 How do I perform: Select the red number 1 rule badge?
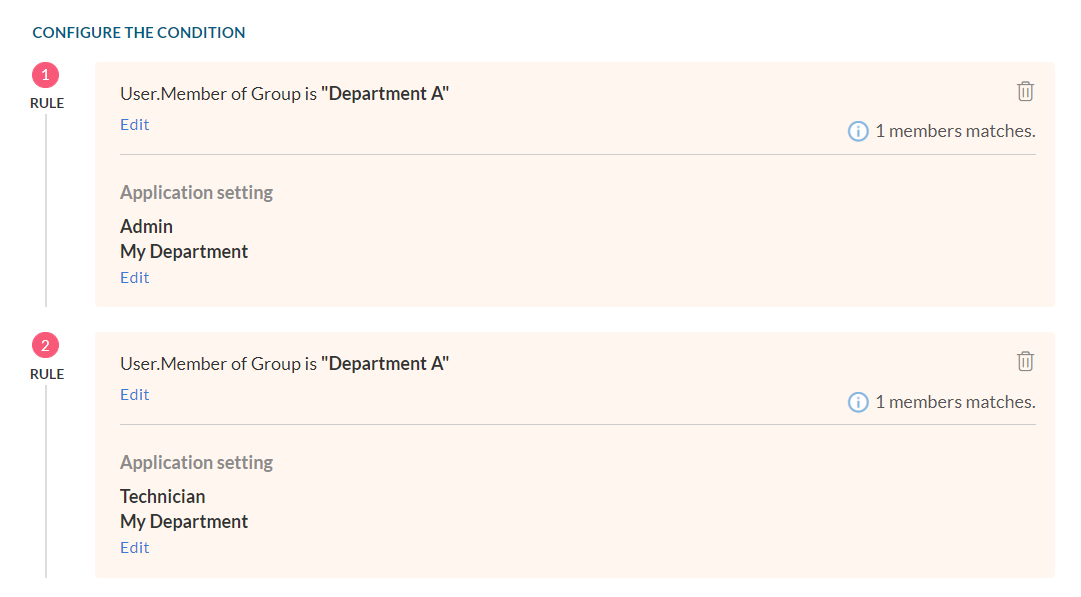(46, 74)
